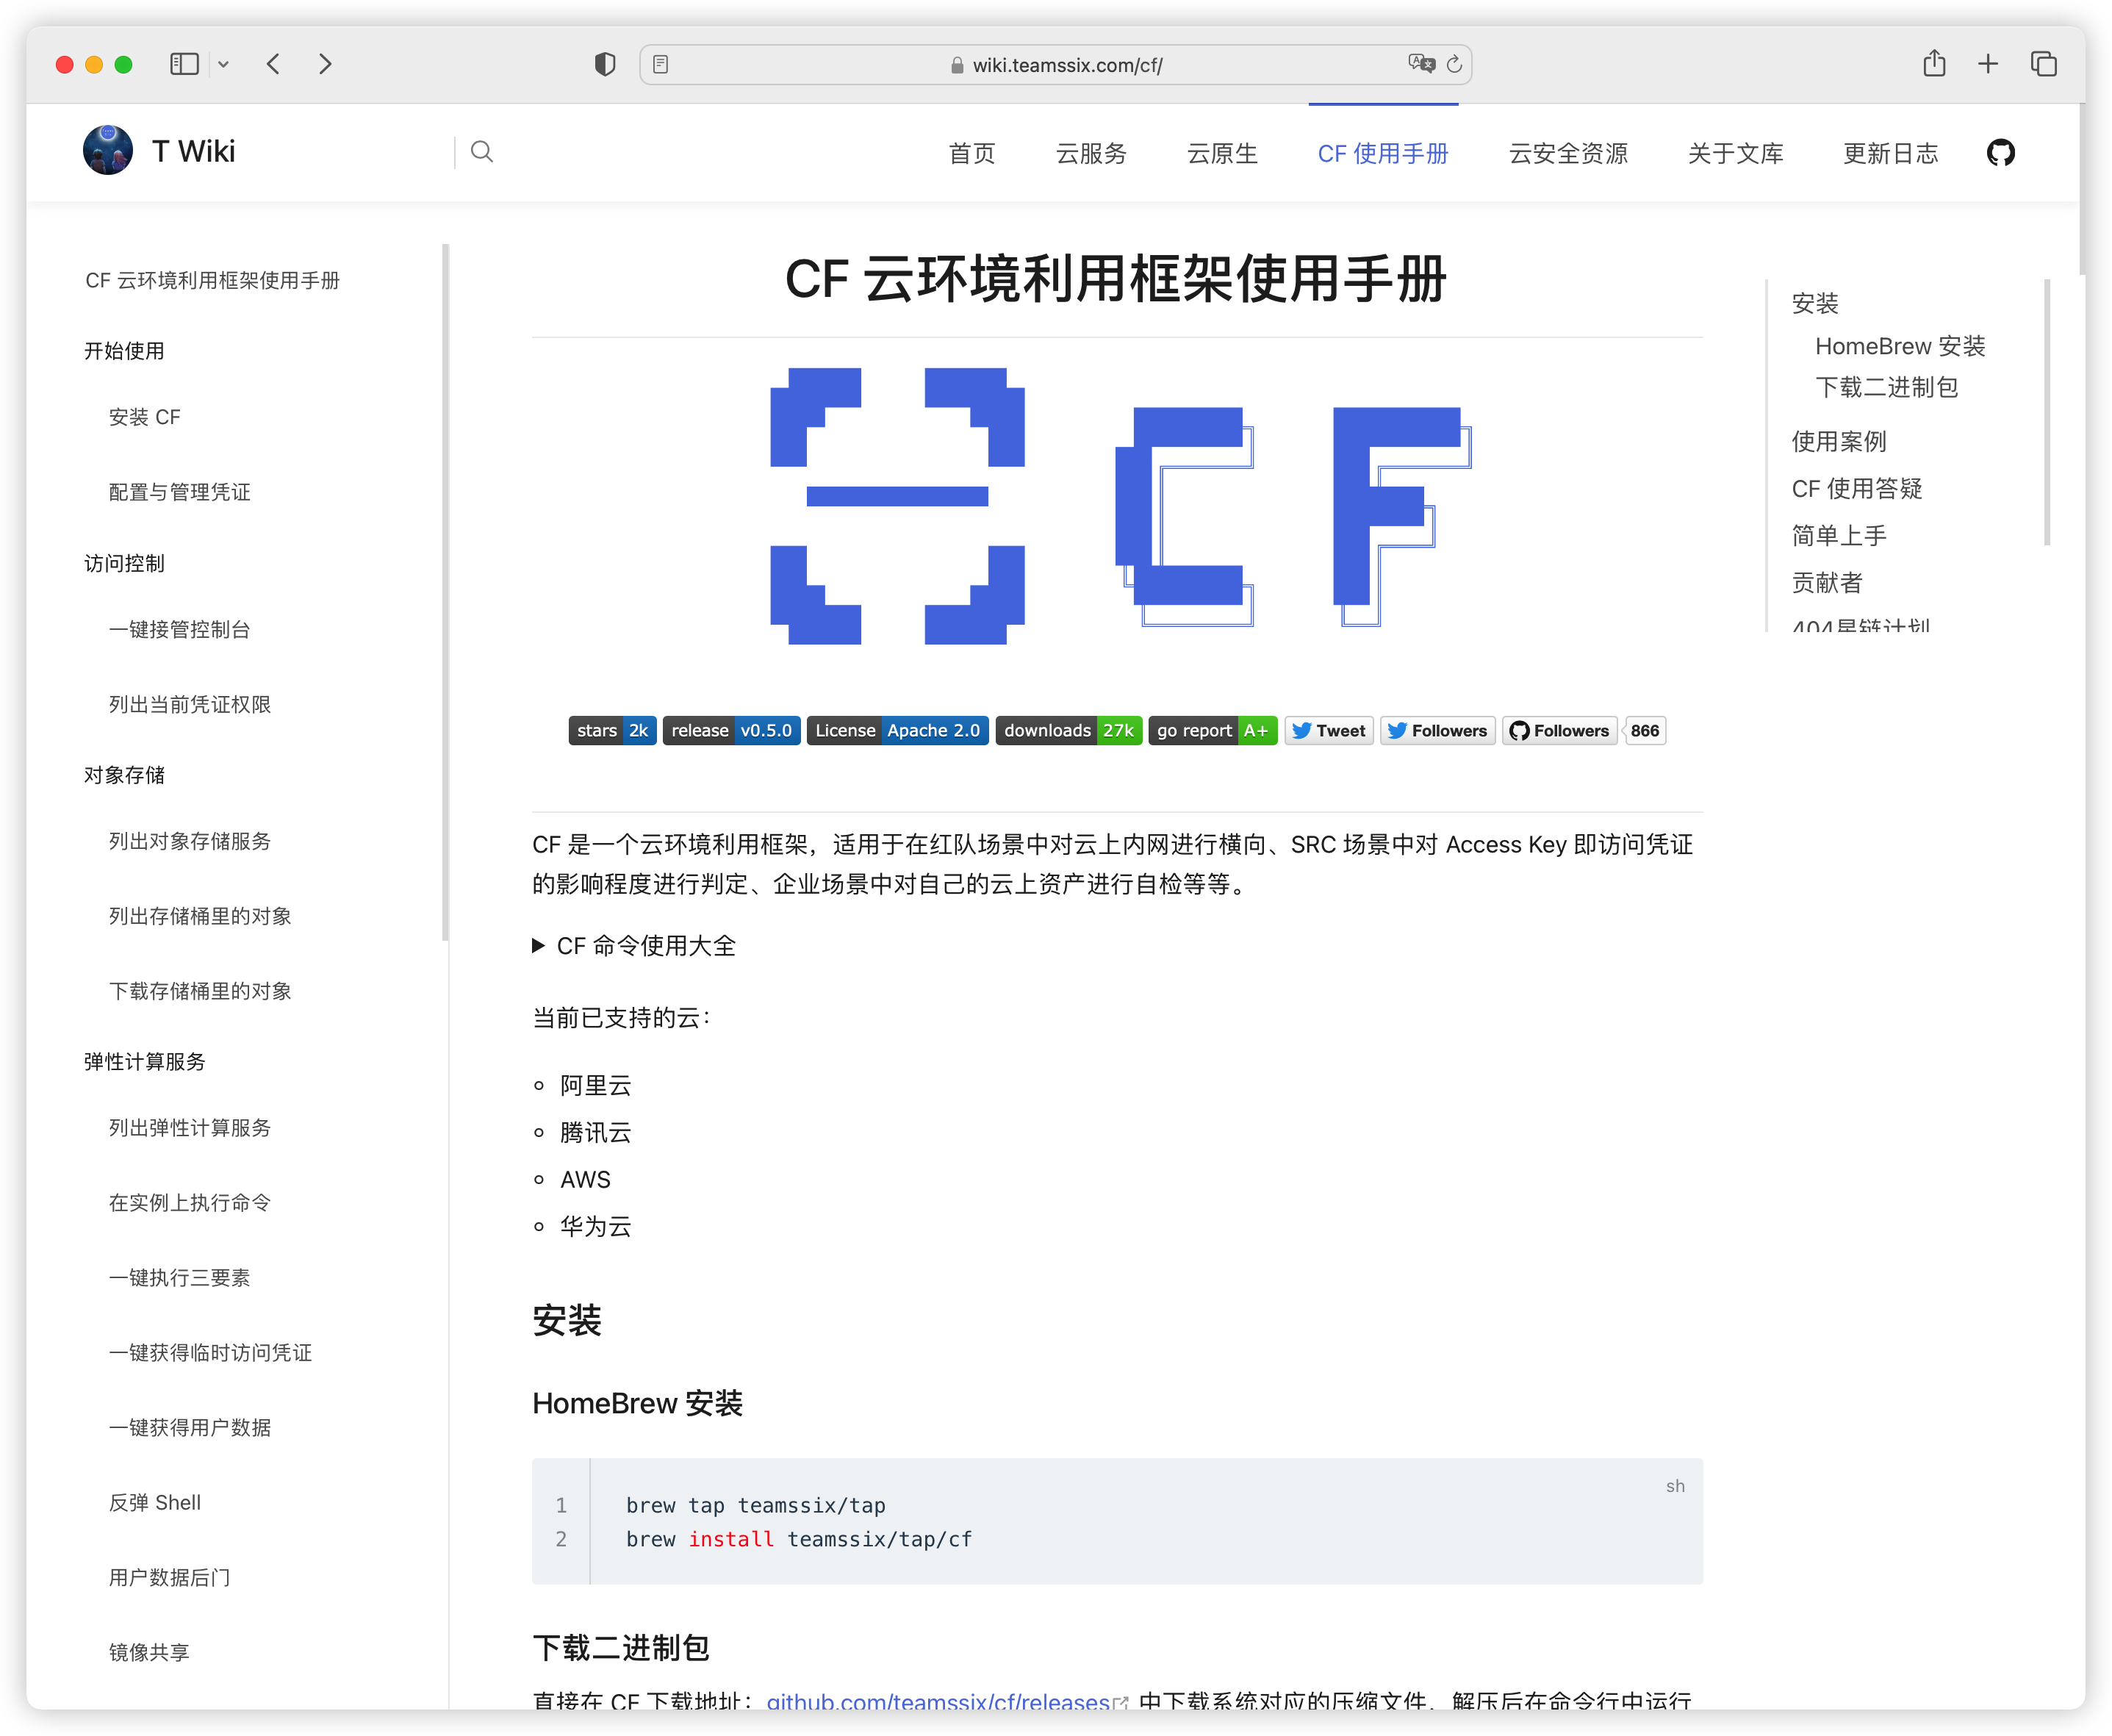Jump to 使用案例 in right outline
The height and width of the screenshot is (1736, 2112).
point(1838,441)
